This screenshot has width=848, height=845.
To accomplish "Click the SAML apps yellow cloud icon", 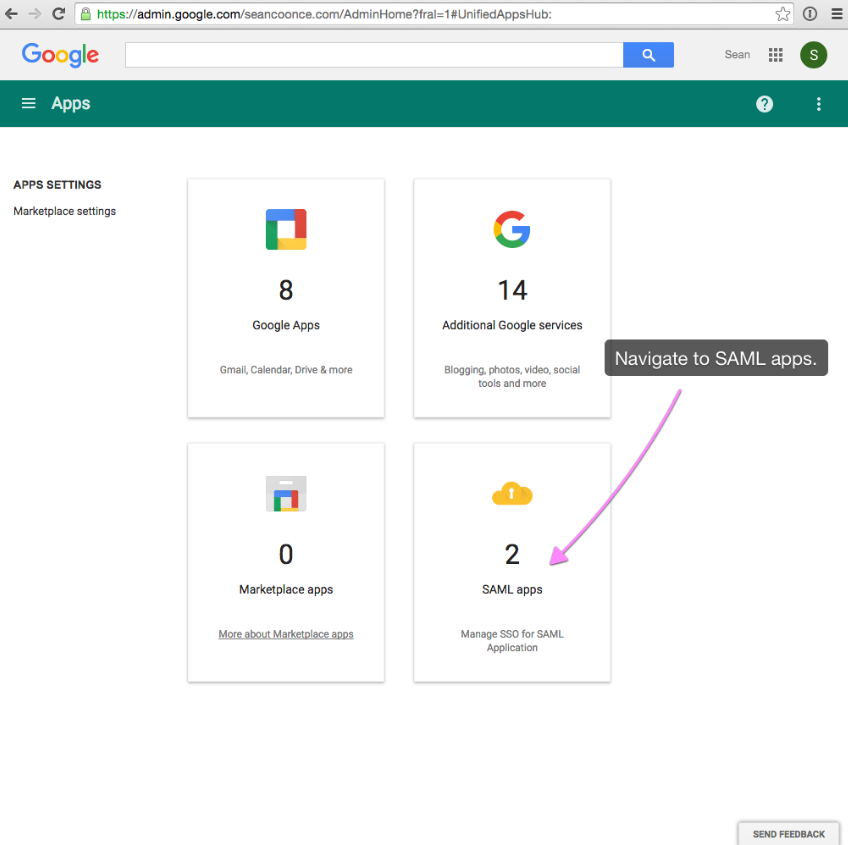I will (512, 493).
